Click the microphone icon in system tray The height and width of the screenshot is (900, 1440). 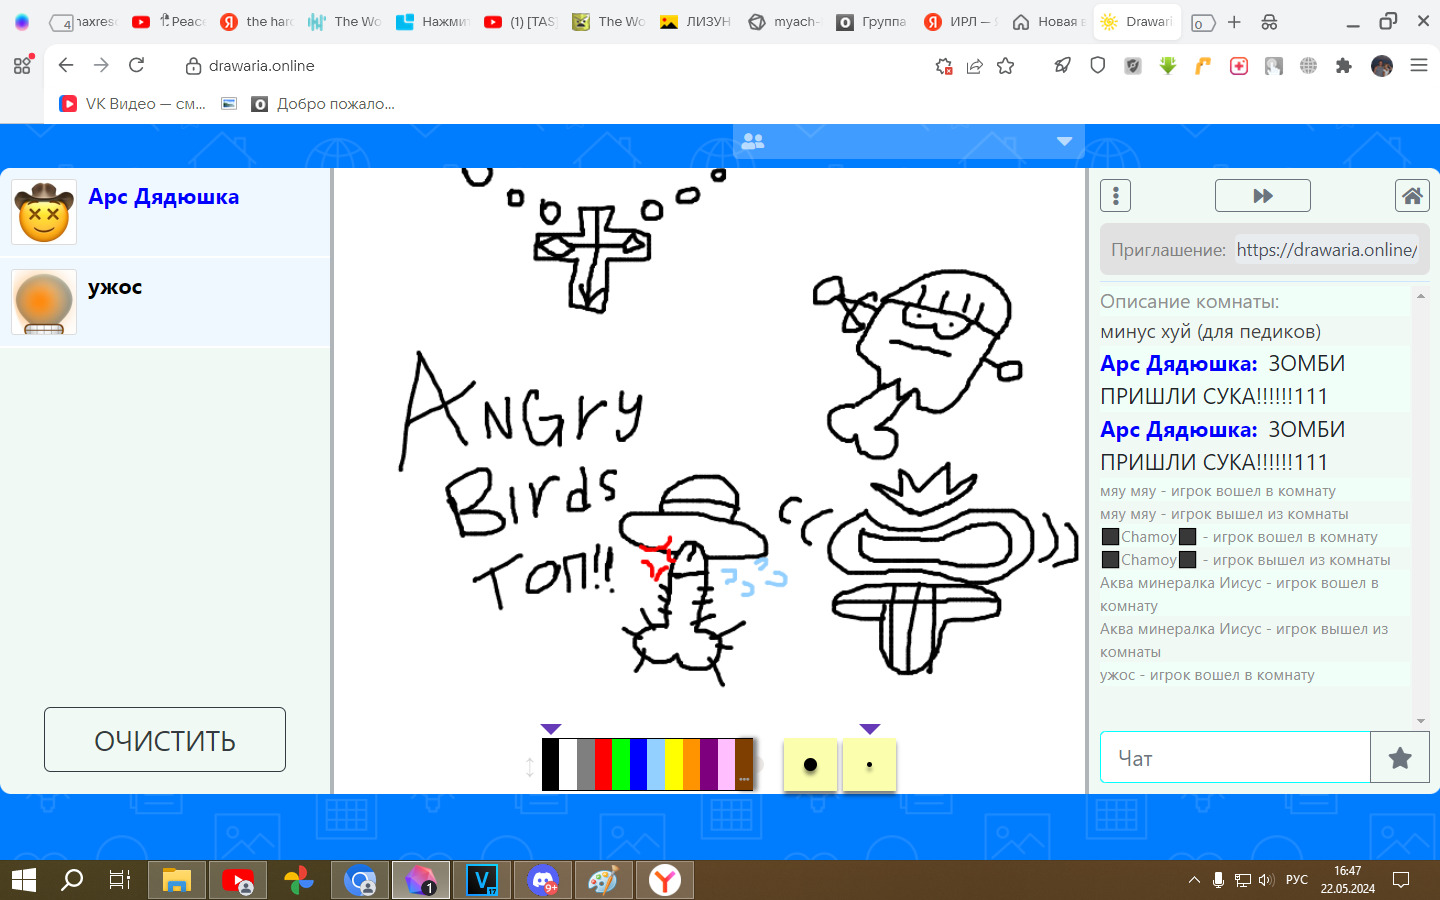click(x=1218, y=880)
